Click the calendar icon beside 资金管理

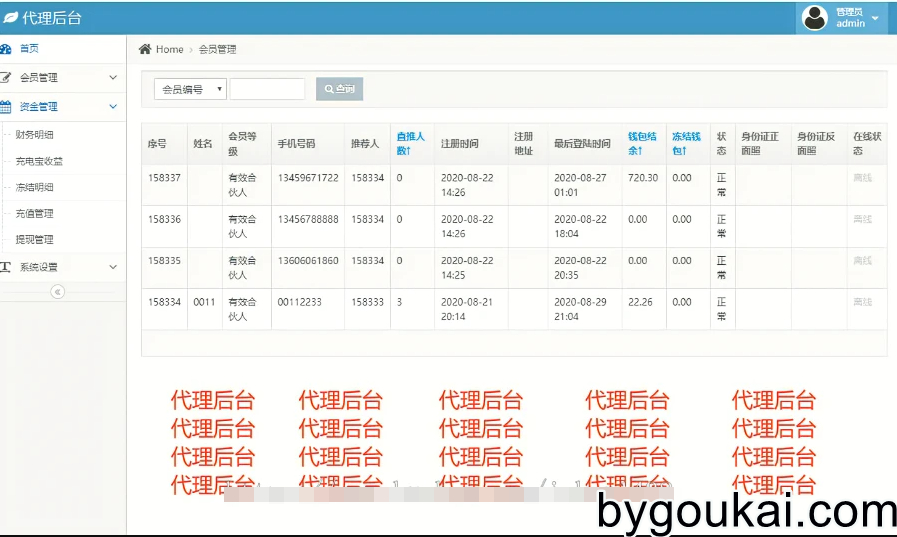[6, 106]
